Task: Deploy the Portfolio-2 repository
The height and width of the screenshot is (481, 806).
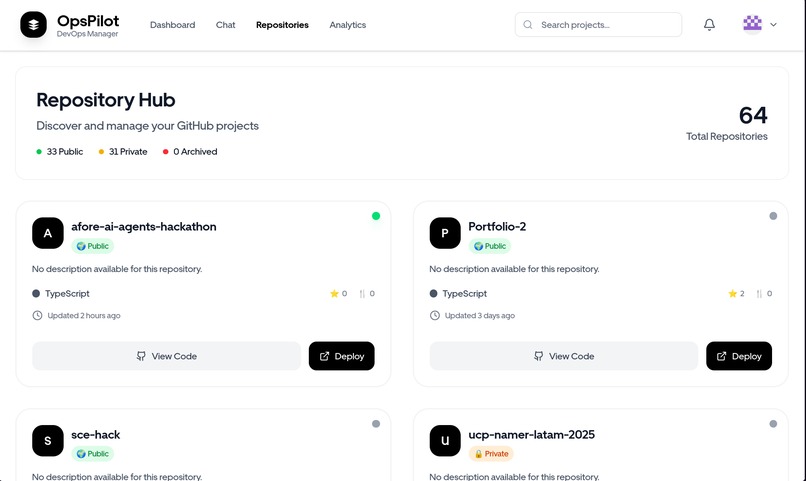Action: click(739, 356)
